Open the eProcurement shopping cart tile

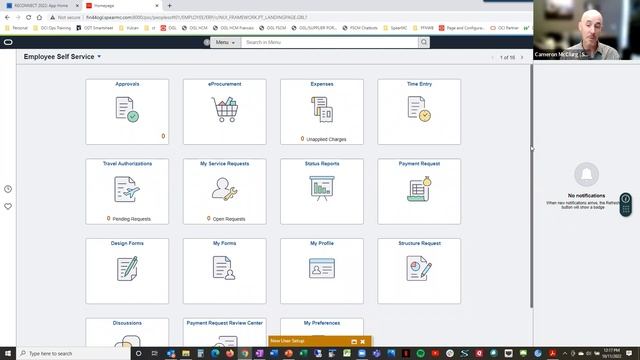(224, 111)
